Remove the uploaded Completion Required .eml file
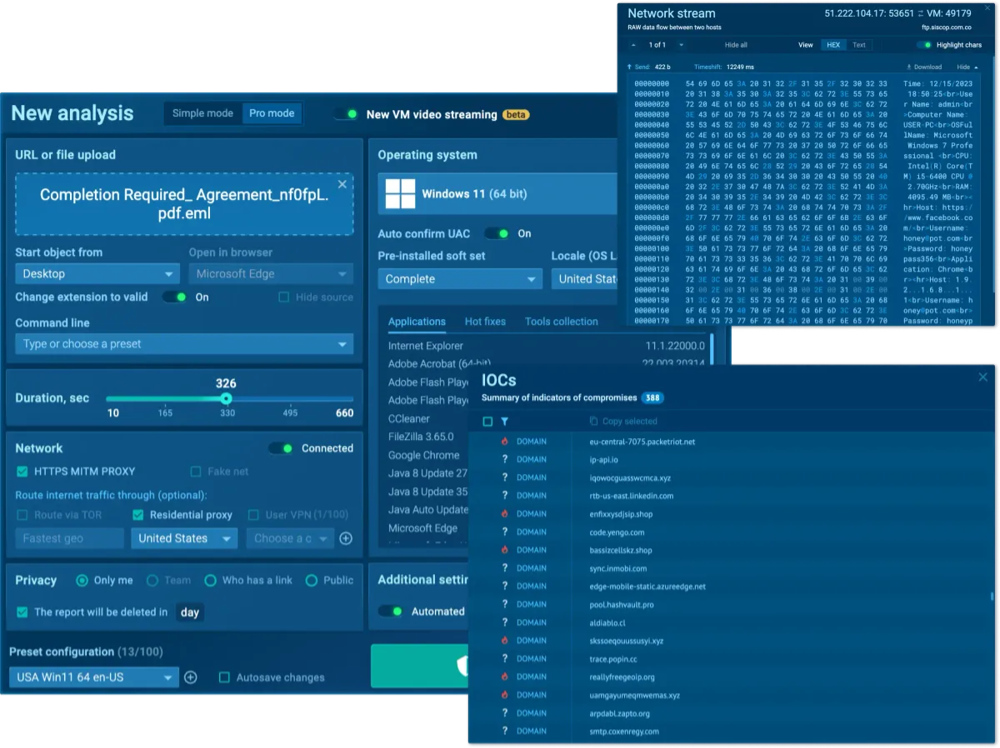 click(342, 184)
